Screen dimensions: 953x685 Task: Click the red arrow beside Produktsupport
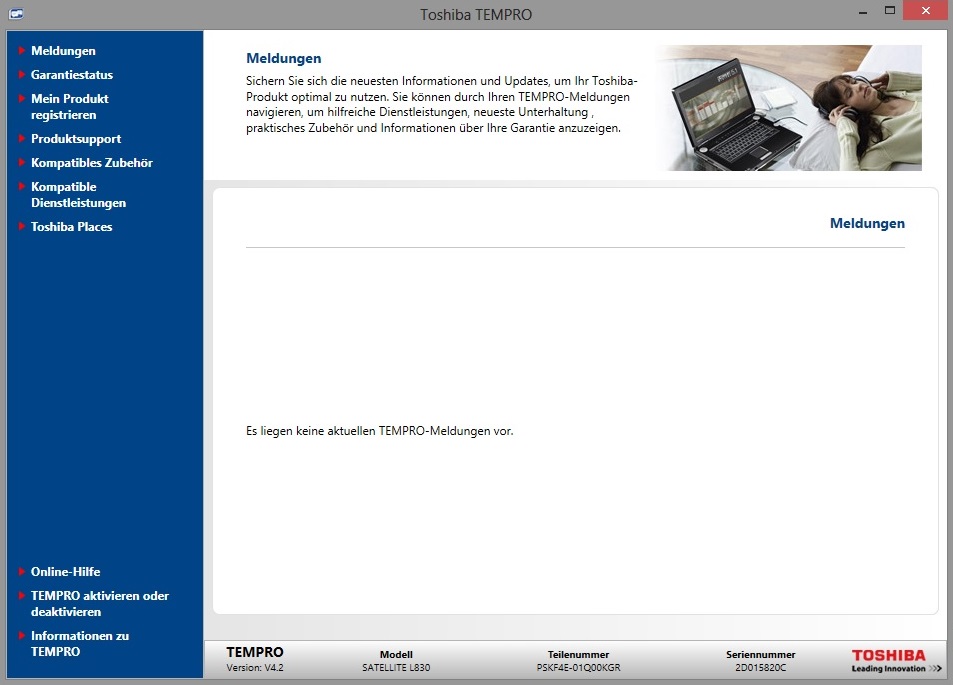22,138
